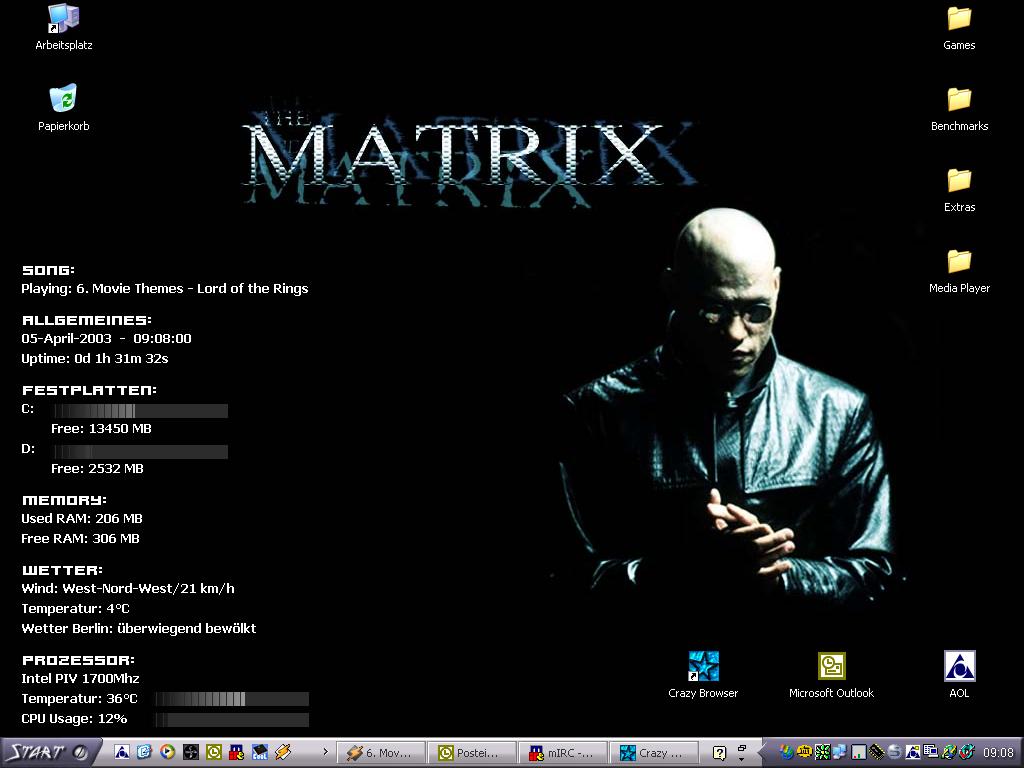1024x768 pixels.
Task: Click the memory chip tray icon
Action: point(877,752)
